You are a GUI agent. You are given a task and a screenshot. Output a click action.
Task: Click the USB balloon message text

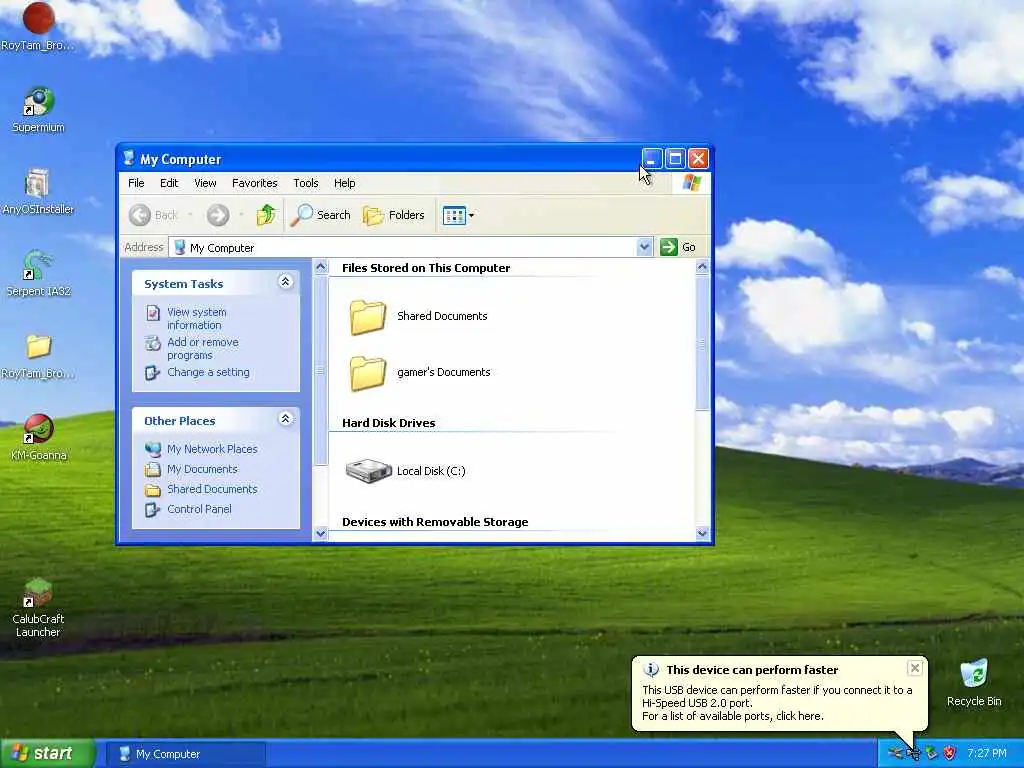pos(777,703)
